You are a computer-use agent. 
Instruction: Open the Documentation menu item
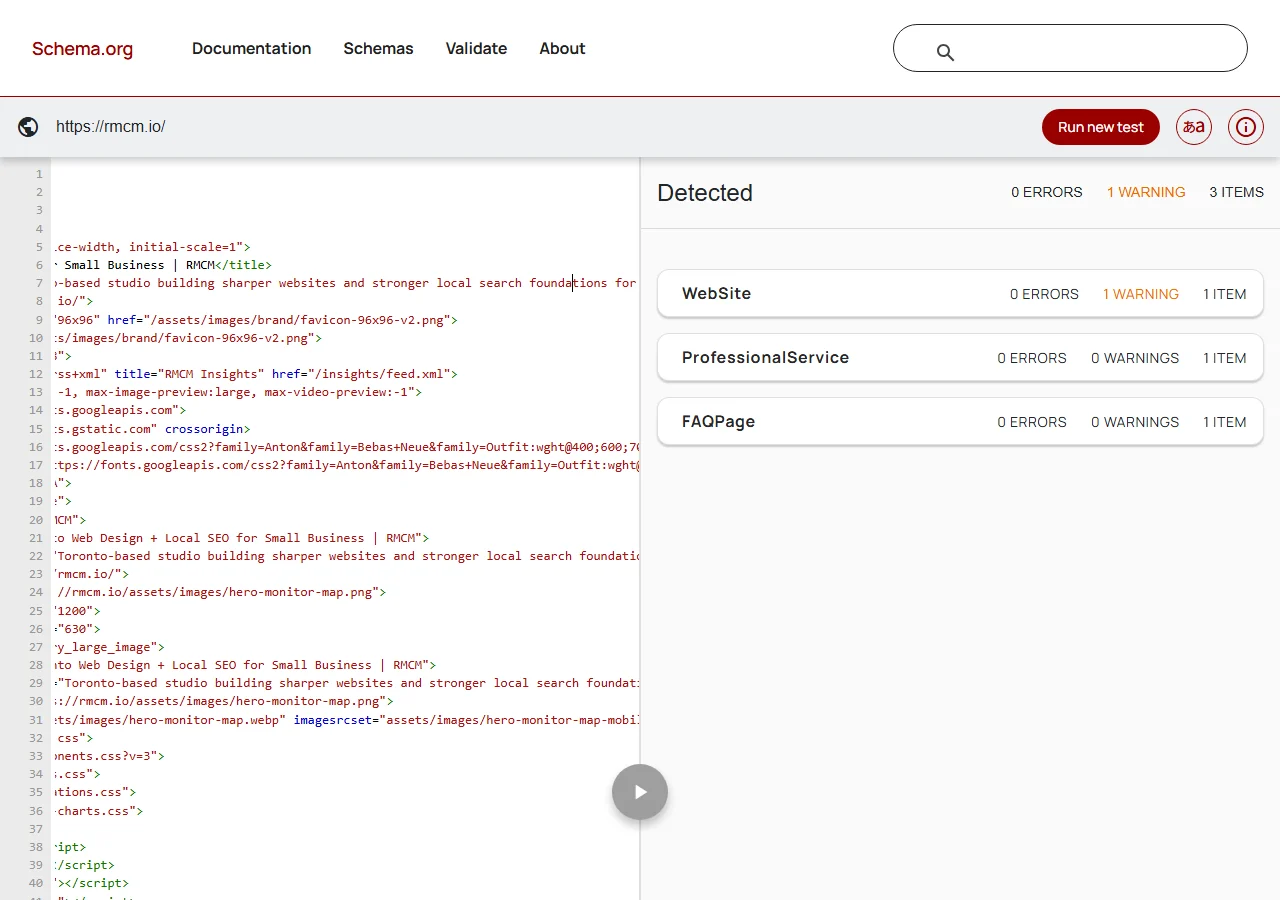[251, 48]
